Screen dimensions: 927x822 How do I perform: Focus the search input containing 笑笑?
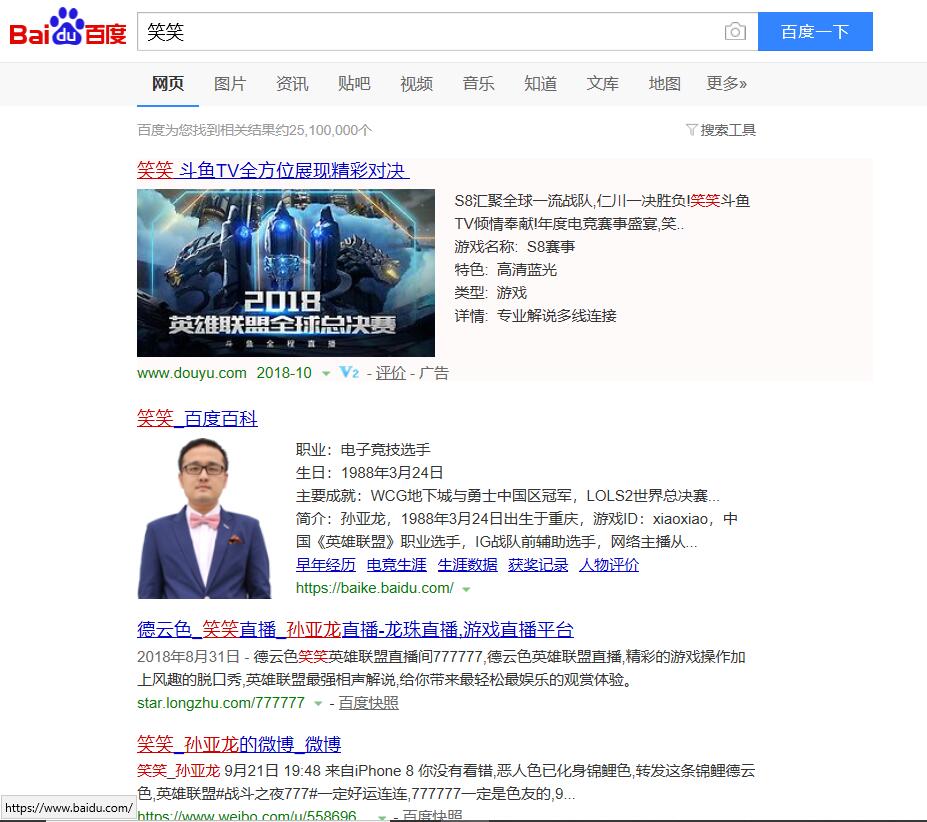[x=448, y=31]
